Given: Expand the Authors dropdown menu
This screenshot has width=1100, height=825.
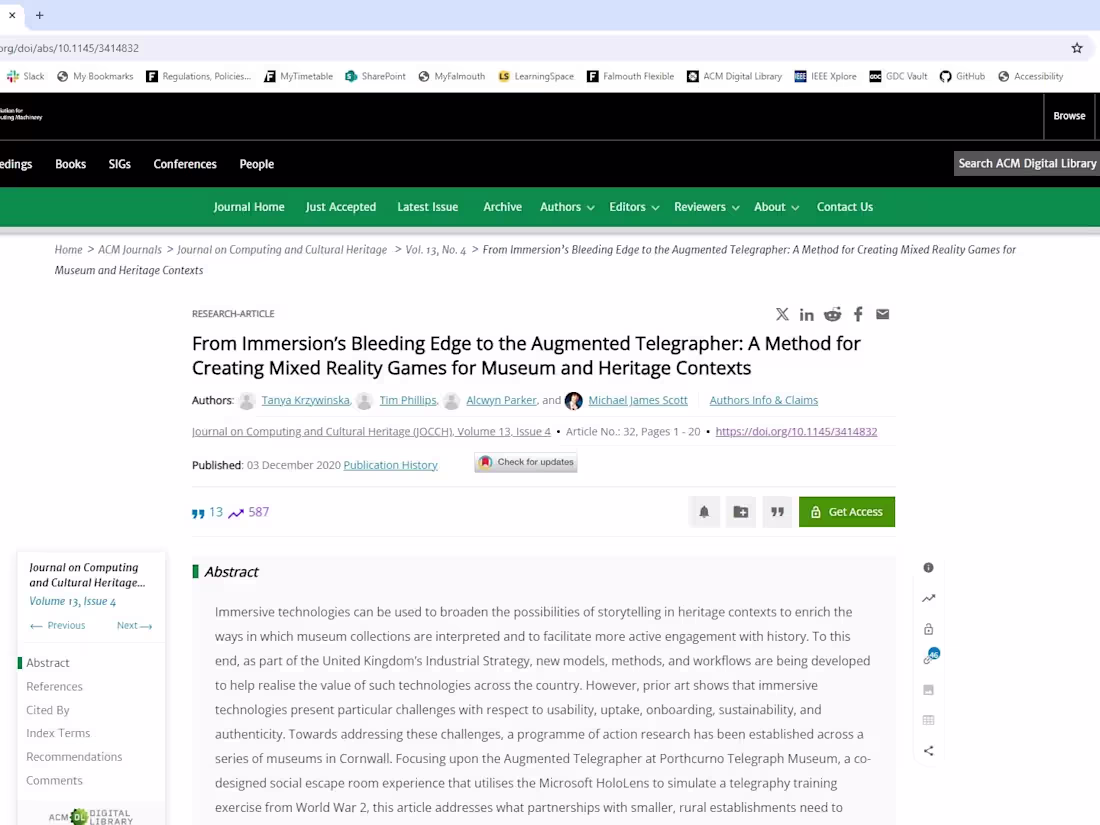Looking at the screenshot, I should [x=567, y=207].
